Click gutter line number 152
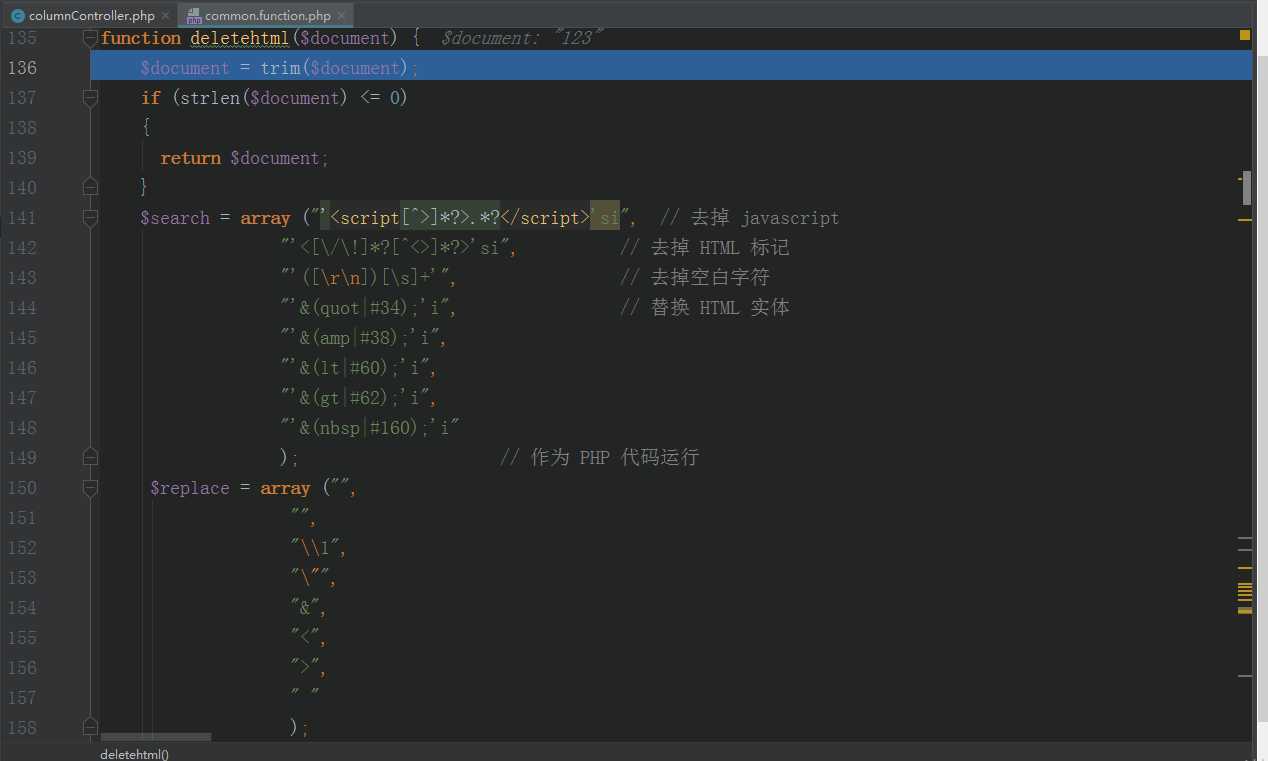The width and height of the screenshot is (1268, 761). point(22,548)
